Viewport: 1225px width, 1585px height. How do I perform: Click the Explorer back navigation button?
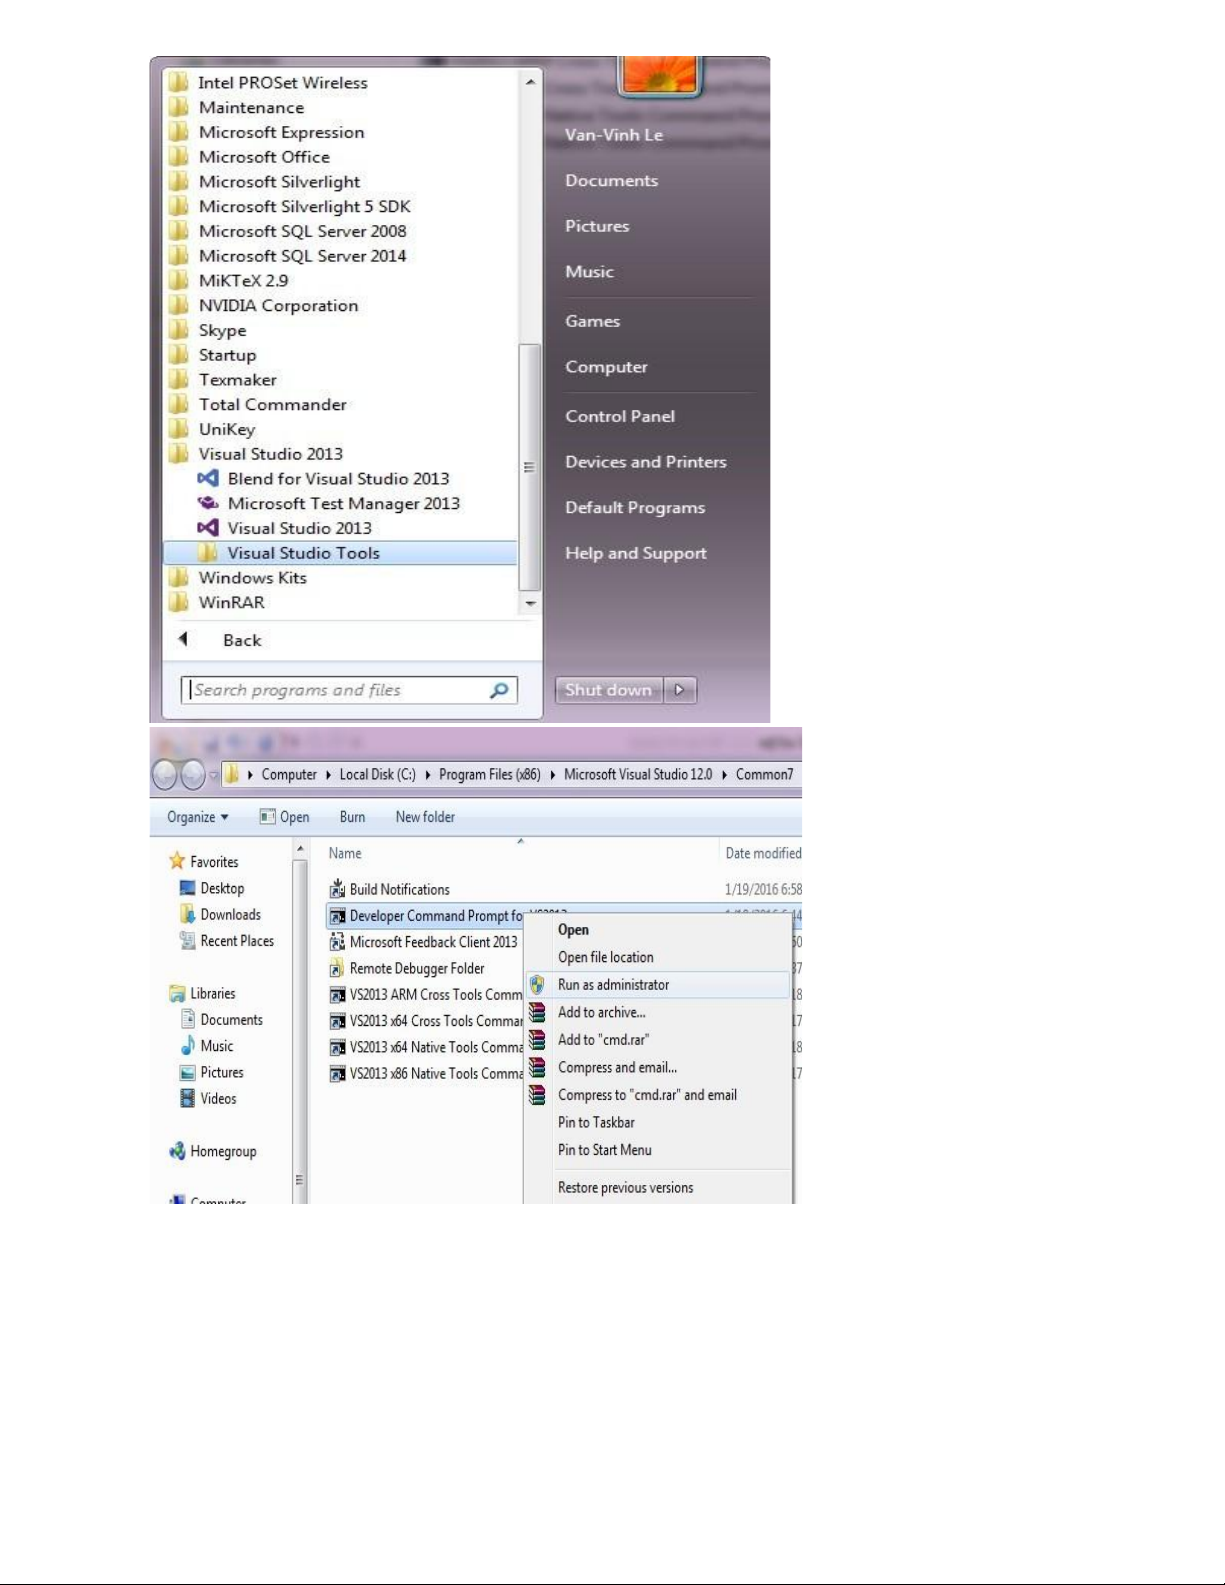[x=165, y=775]
